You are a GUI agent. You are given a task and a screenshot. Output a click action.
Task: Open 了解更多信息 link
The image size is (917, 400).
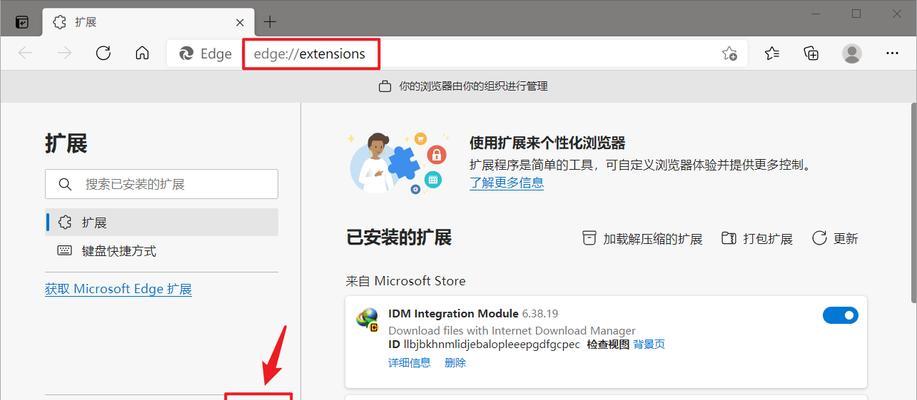pyautogui.click(x=506, y=183)
